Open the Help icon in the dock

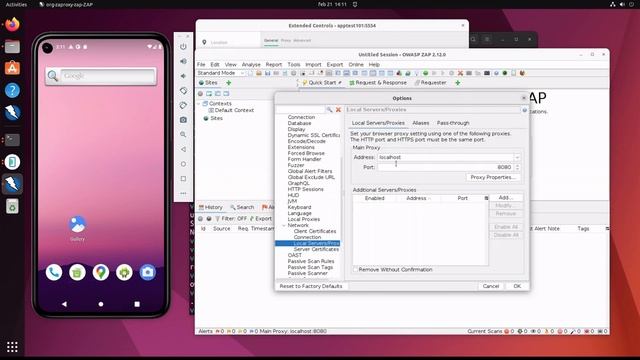[12, 90]
